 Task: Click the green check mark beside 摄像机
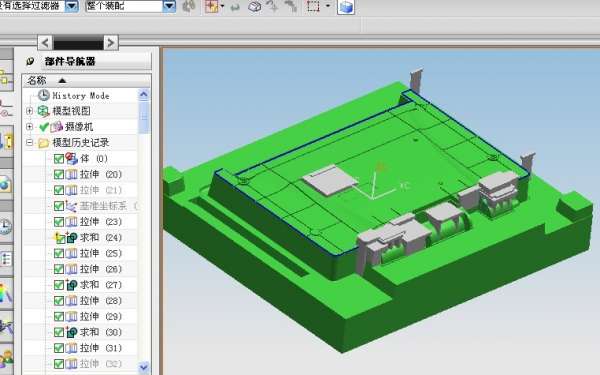click(x=44, y=127)
